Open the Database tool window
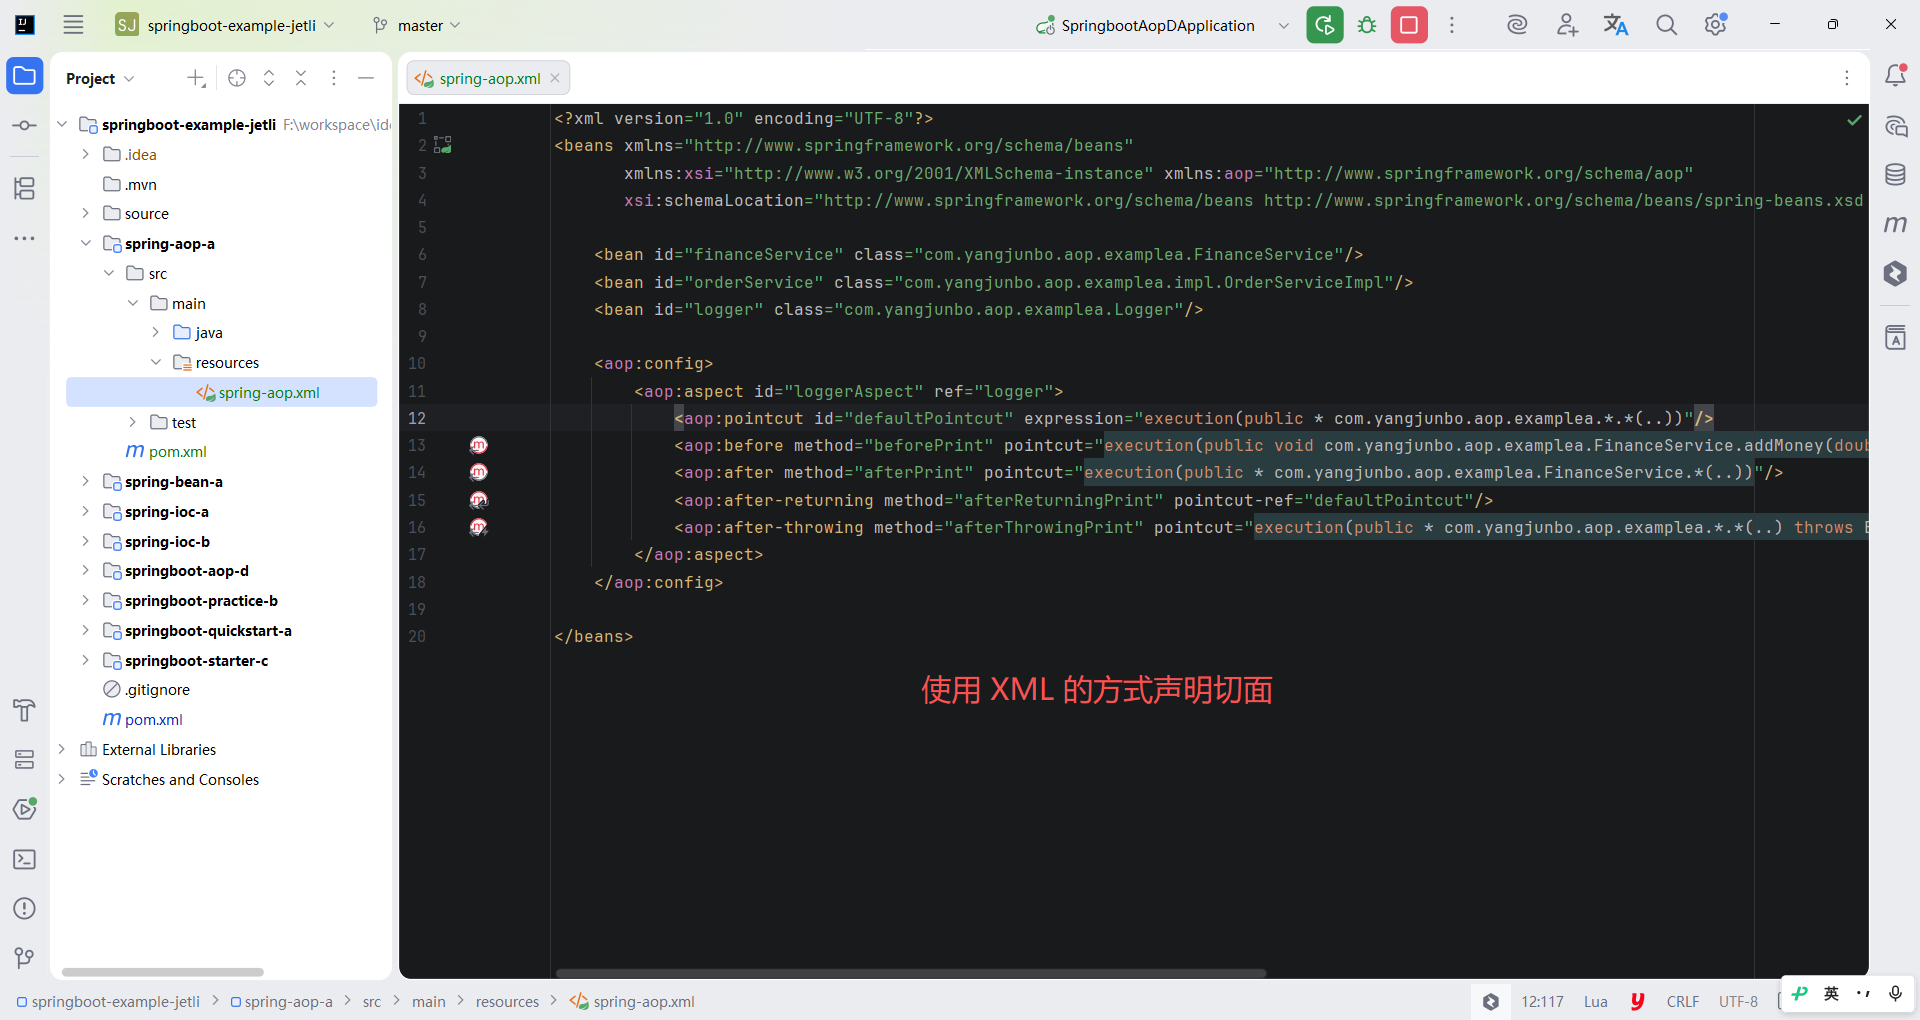The height and width of the screenshot is (1020, 1920). [x=1895, y=175]
